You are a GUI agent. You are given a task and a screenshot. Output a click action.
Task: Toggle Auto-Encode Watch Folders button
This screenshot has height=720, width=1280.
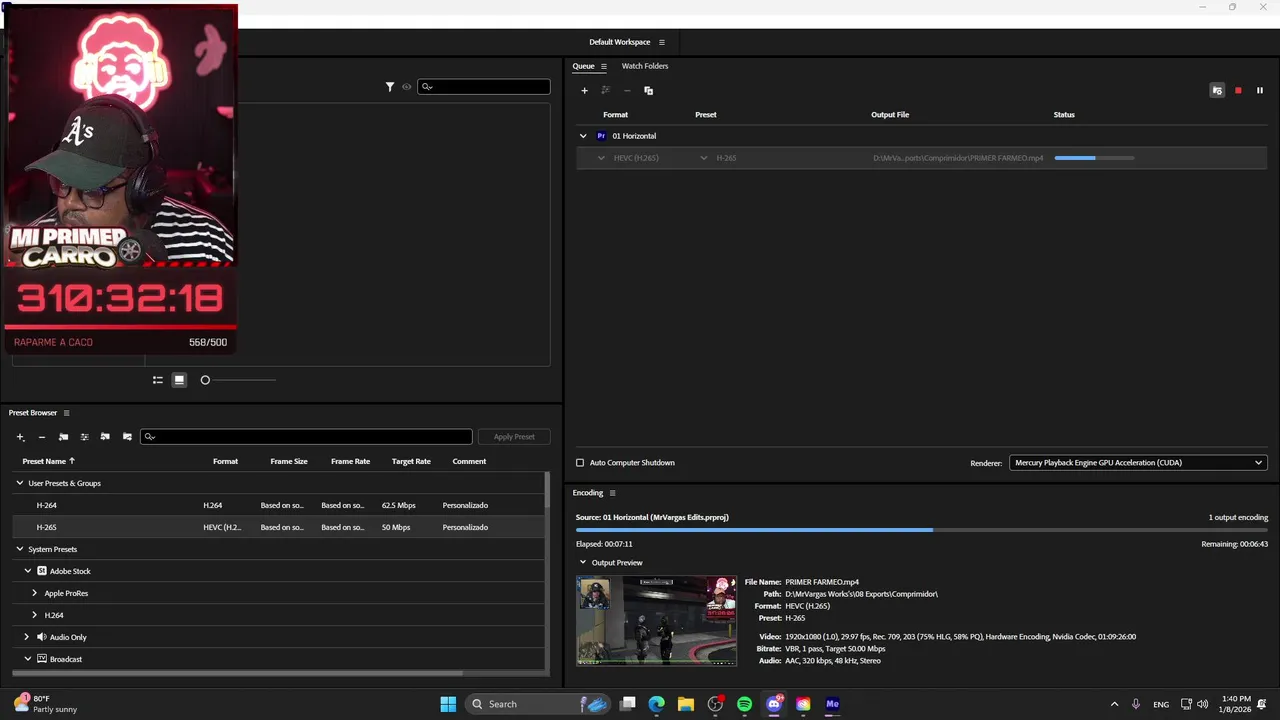click(x=1217, y=91)
